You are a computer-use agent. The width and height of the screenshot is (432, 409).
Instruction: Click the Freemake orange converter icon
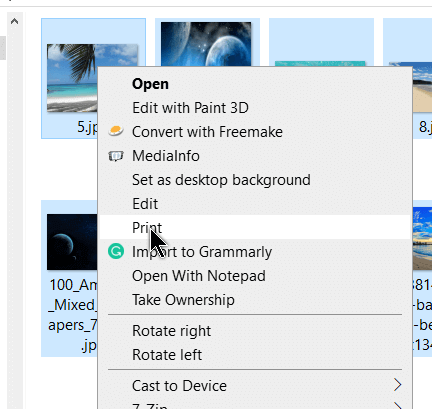tap(116, 131)
